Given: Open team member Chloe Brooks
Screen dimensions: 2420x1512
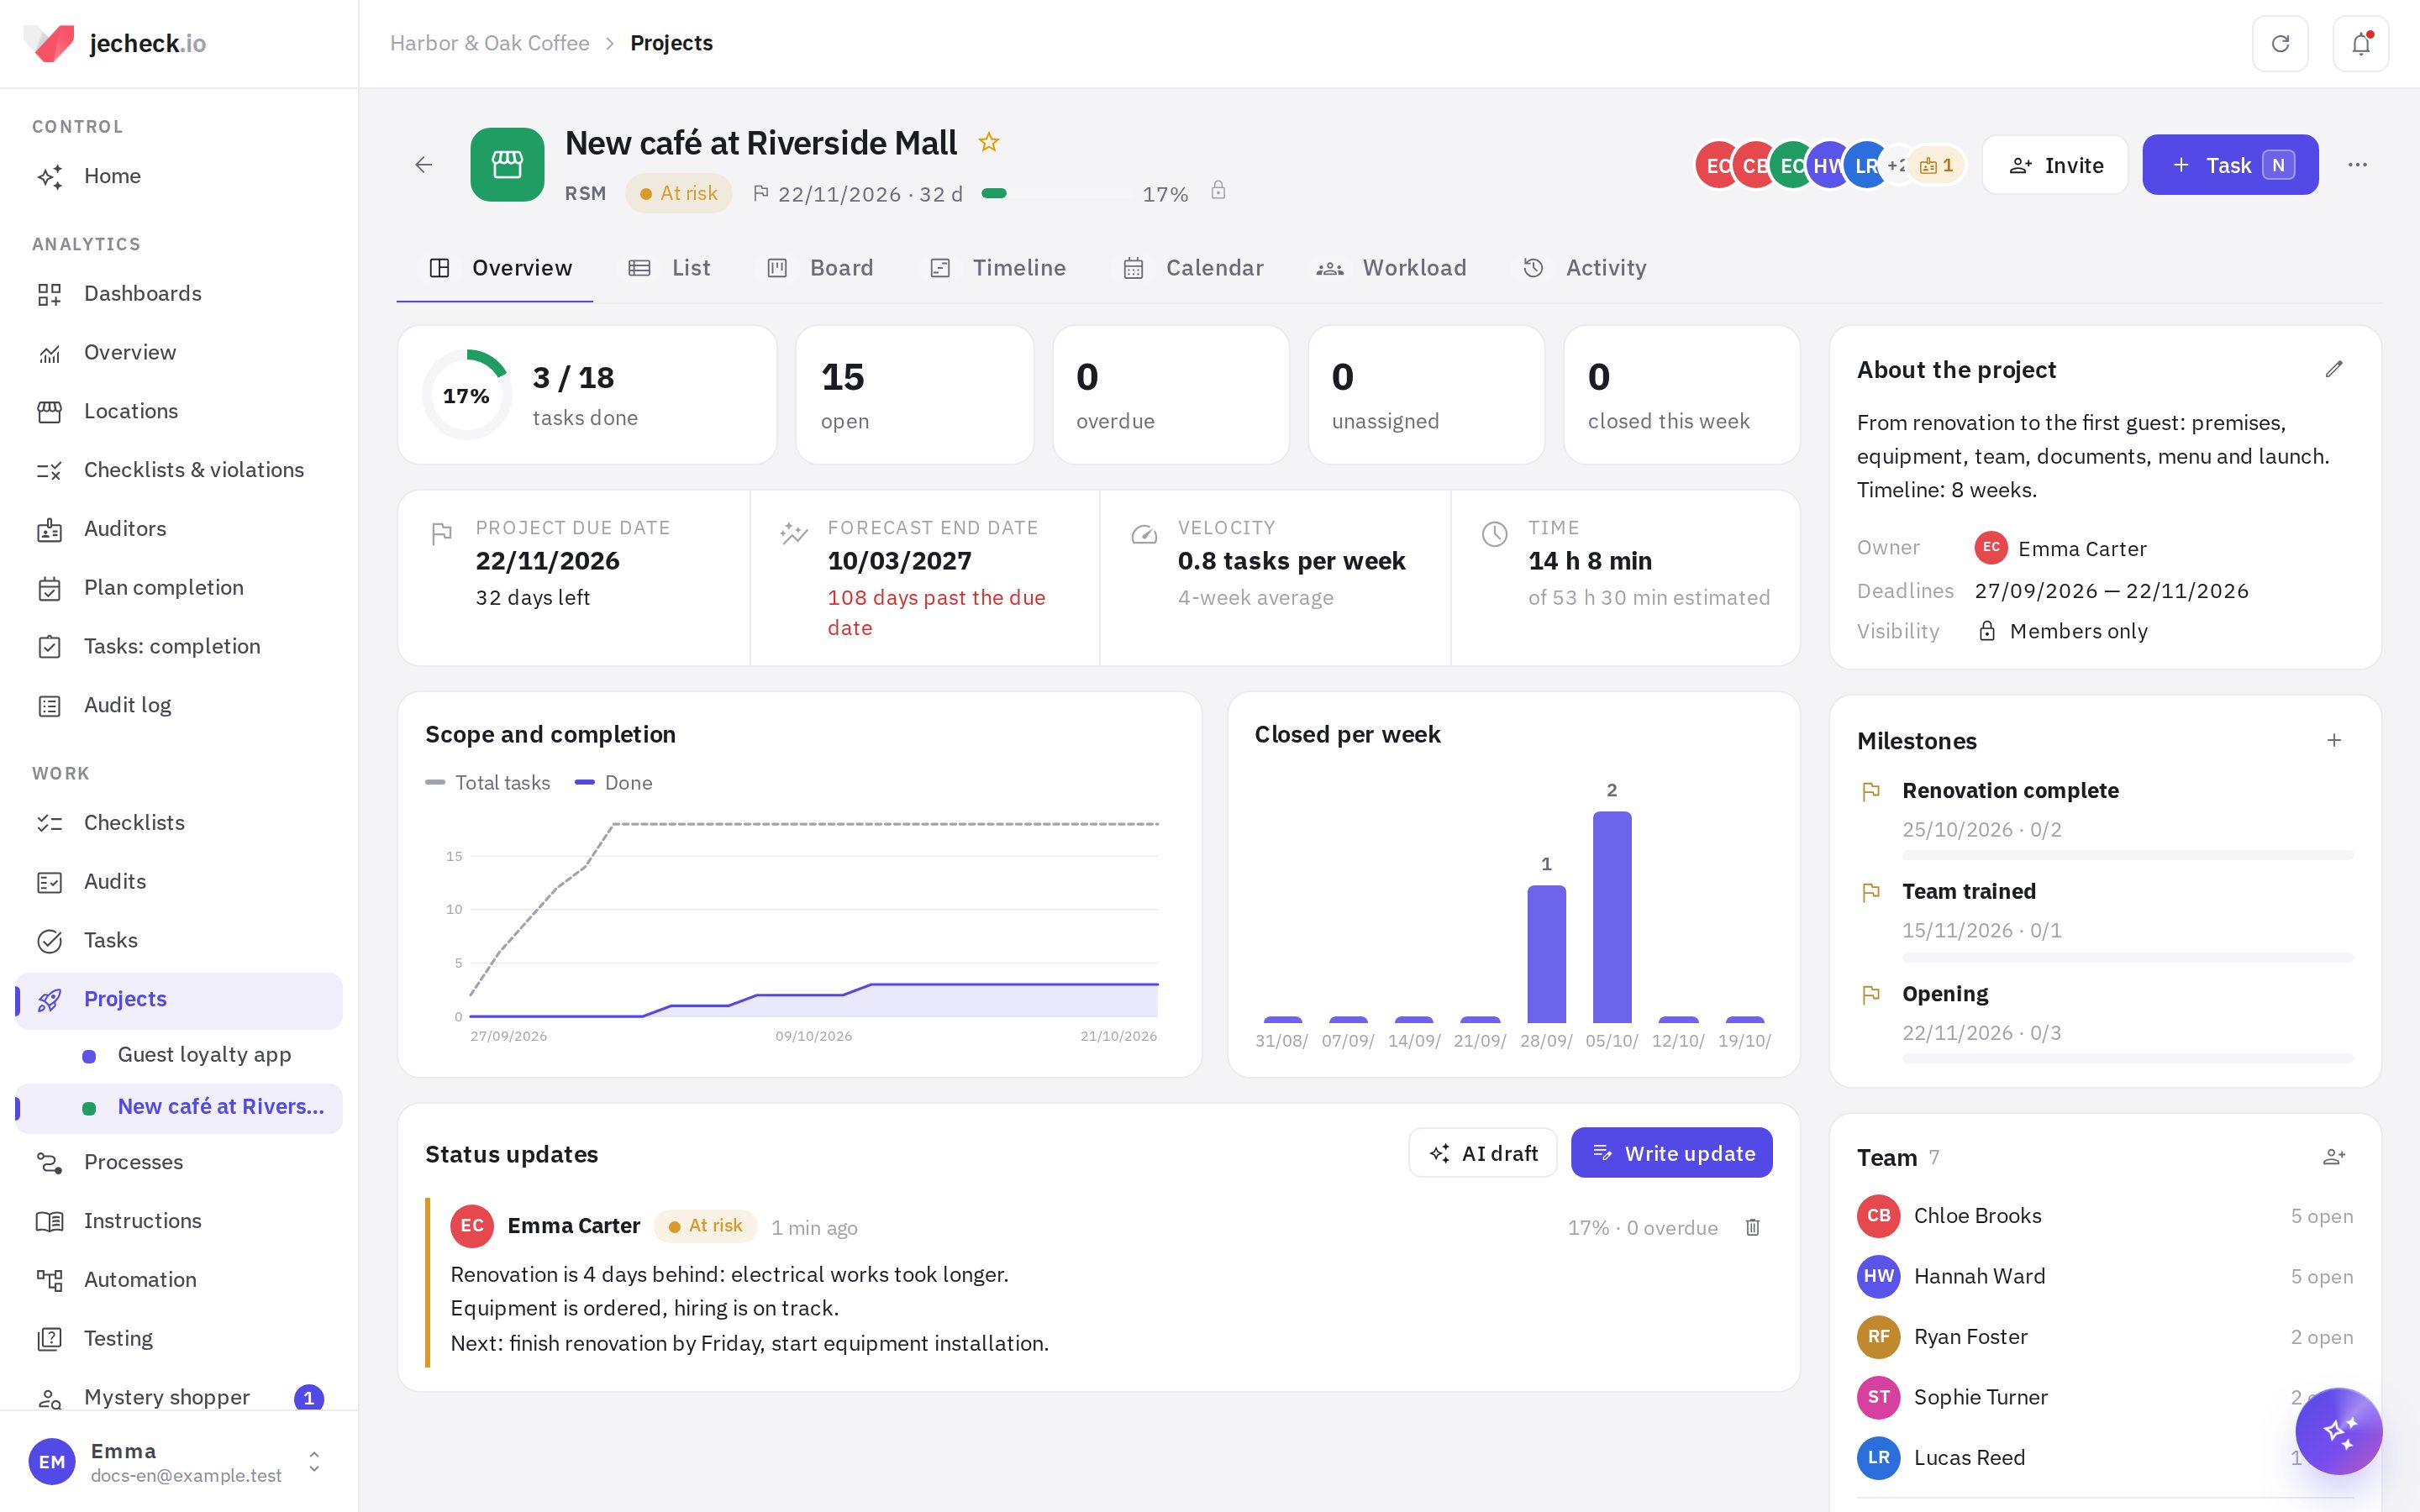Looking at the screenshot, I should pyautogui.click(x=2105, y=1216).
